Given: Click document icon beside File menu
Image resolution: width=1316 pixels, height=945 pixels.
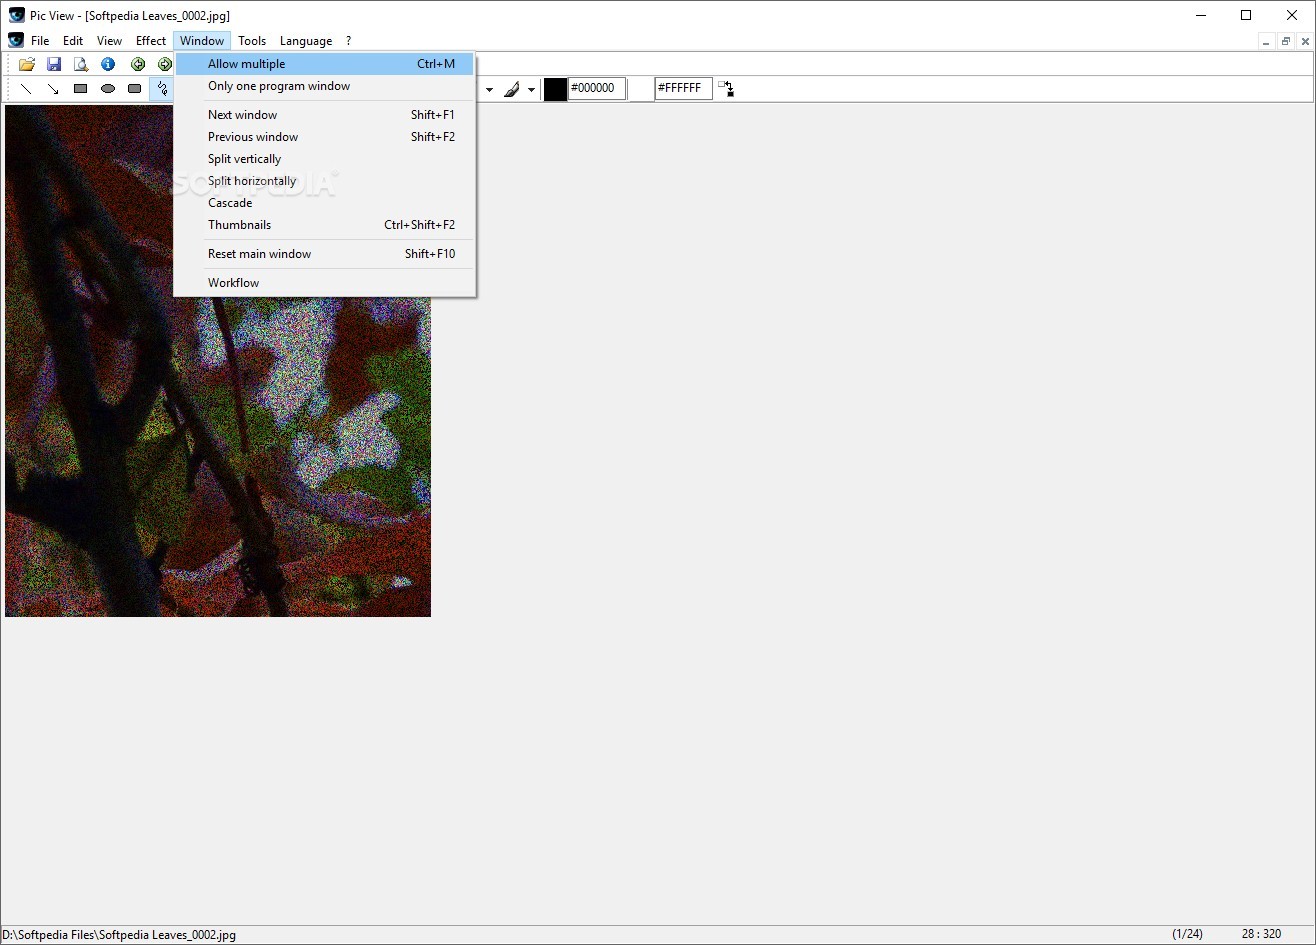Looking at the screenshot, I should [16, 41].
